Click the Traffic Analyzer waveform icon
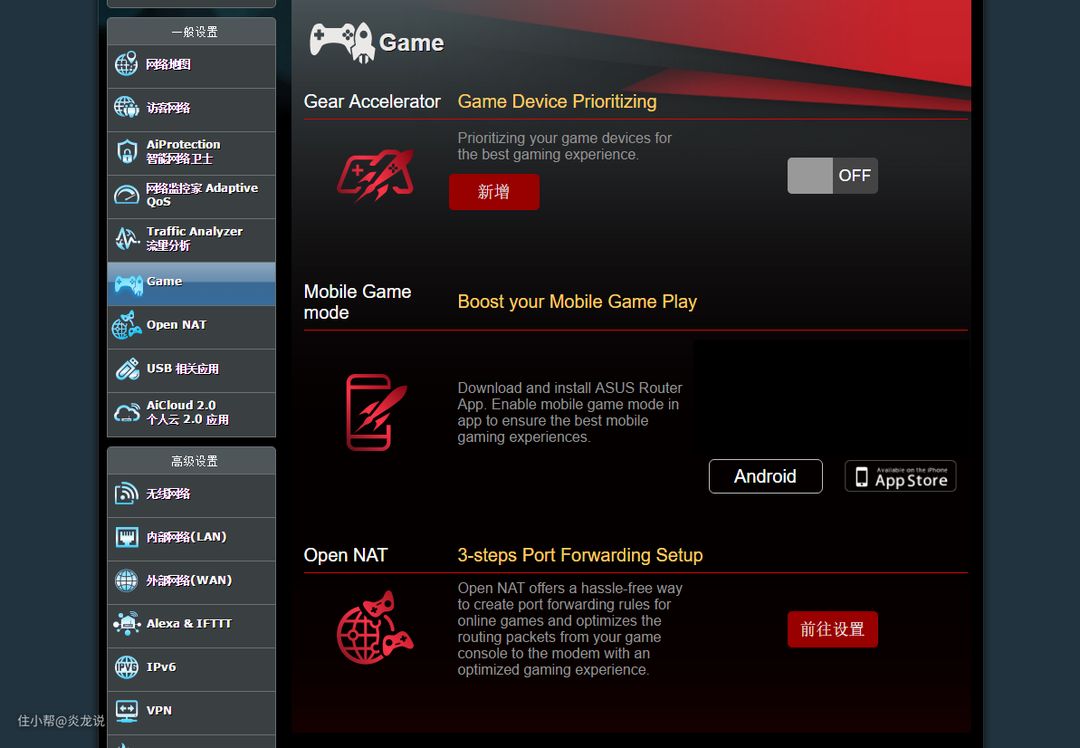 point(126,239)
